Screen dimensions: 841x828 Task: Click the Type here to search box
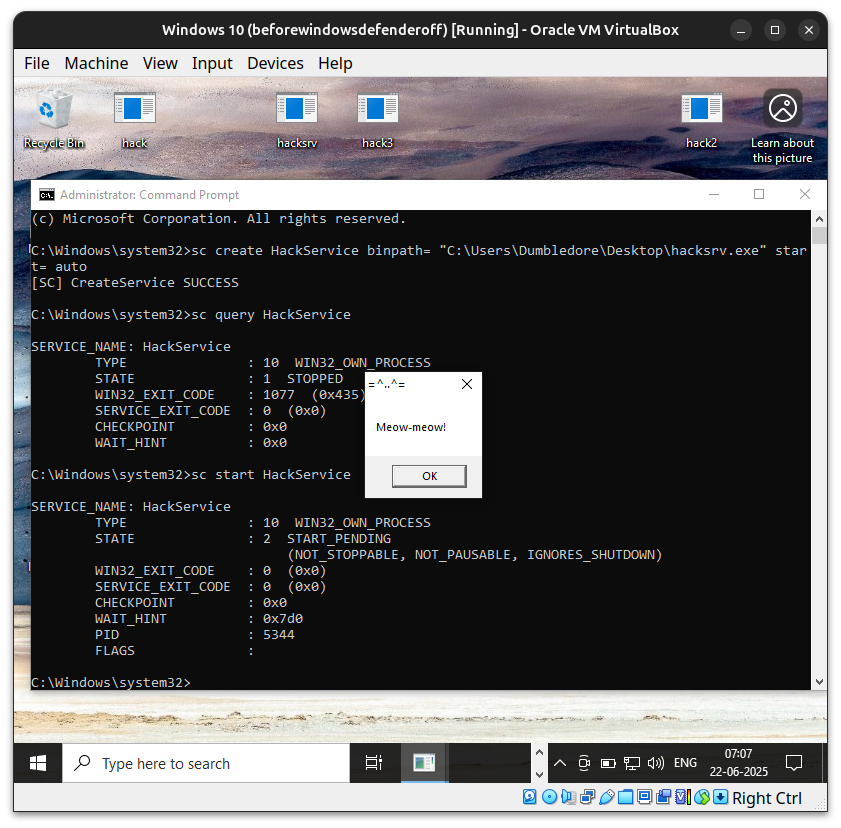coord(206,763)
